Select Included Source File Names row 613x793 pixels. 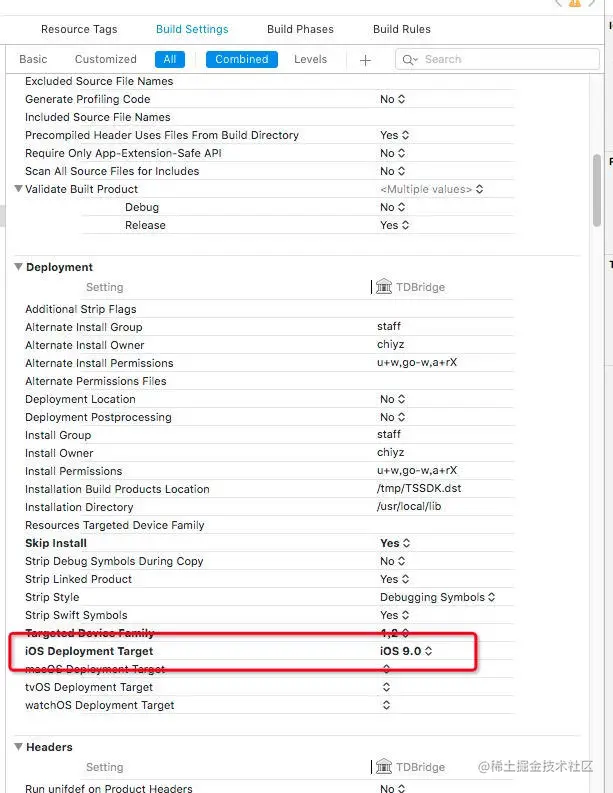pyautogui.click(x=270, y=117)
